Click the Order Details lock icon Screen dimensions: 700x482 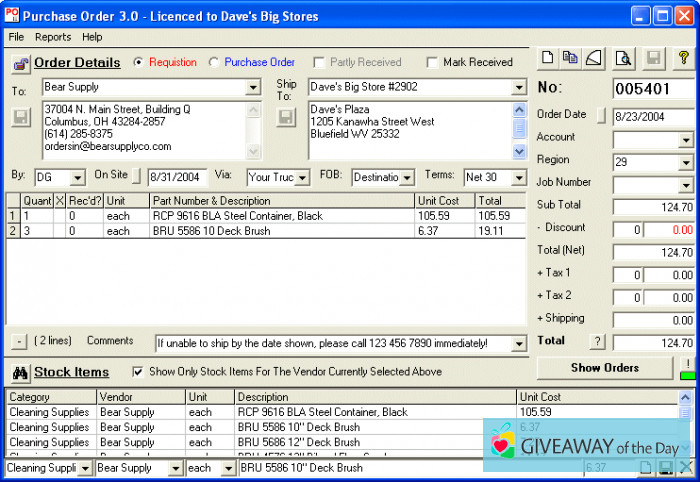coord(20,64)
